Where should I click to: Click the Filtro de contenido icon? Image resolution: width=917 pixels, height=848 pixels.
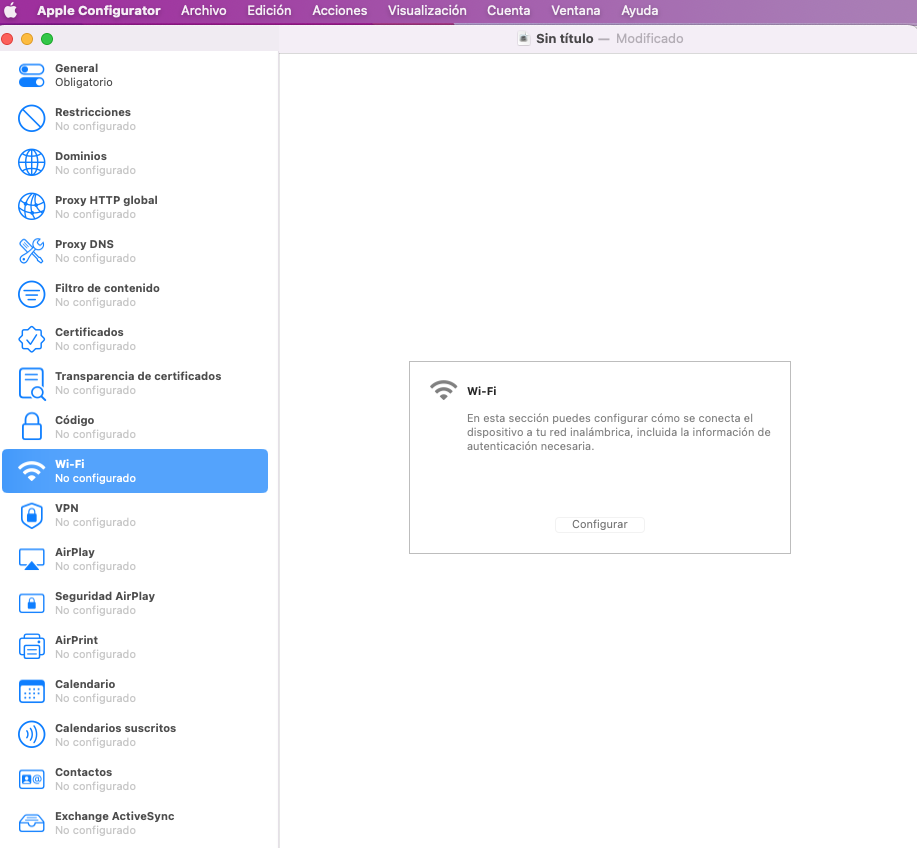[32, 295]
